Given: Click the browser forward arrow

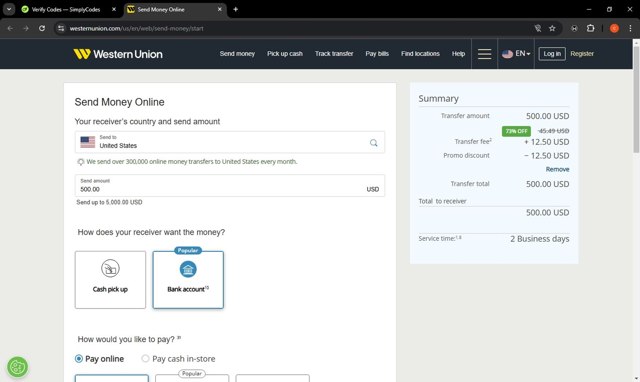Looking at the screenshot, I should click(26, 28).
